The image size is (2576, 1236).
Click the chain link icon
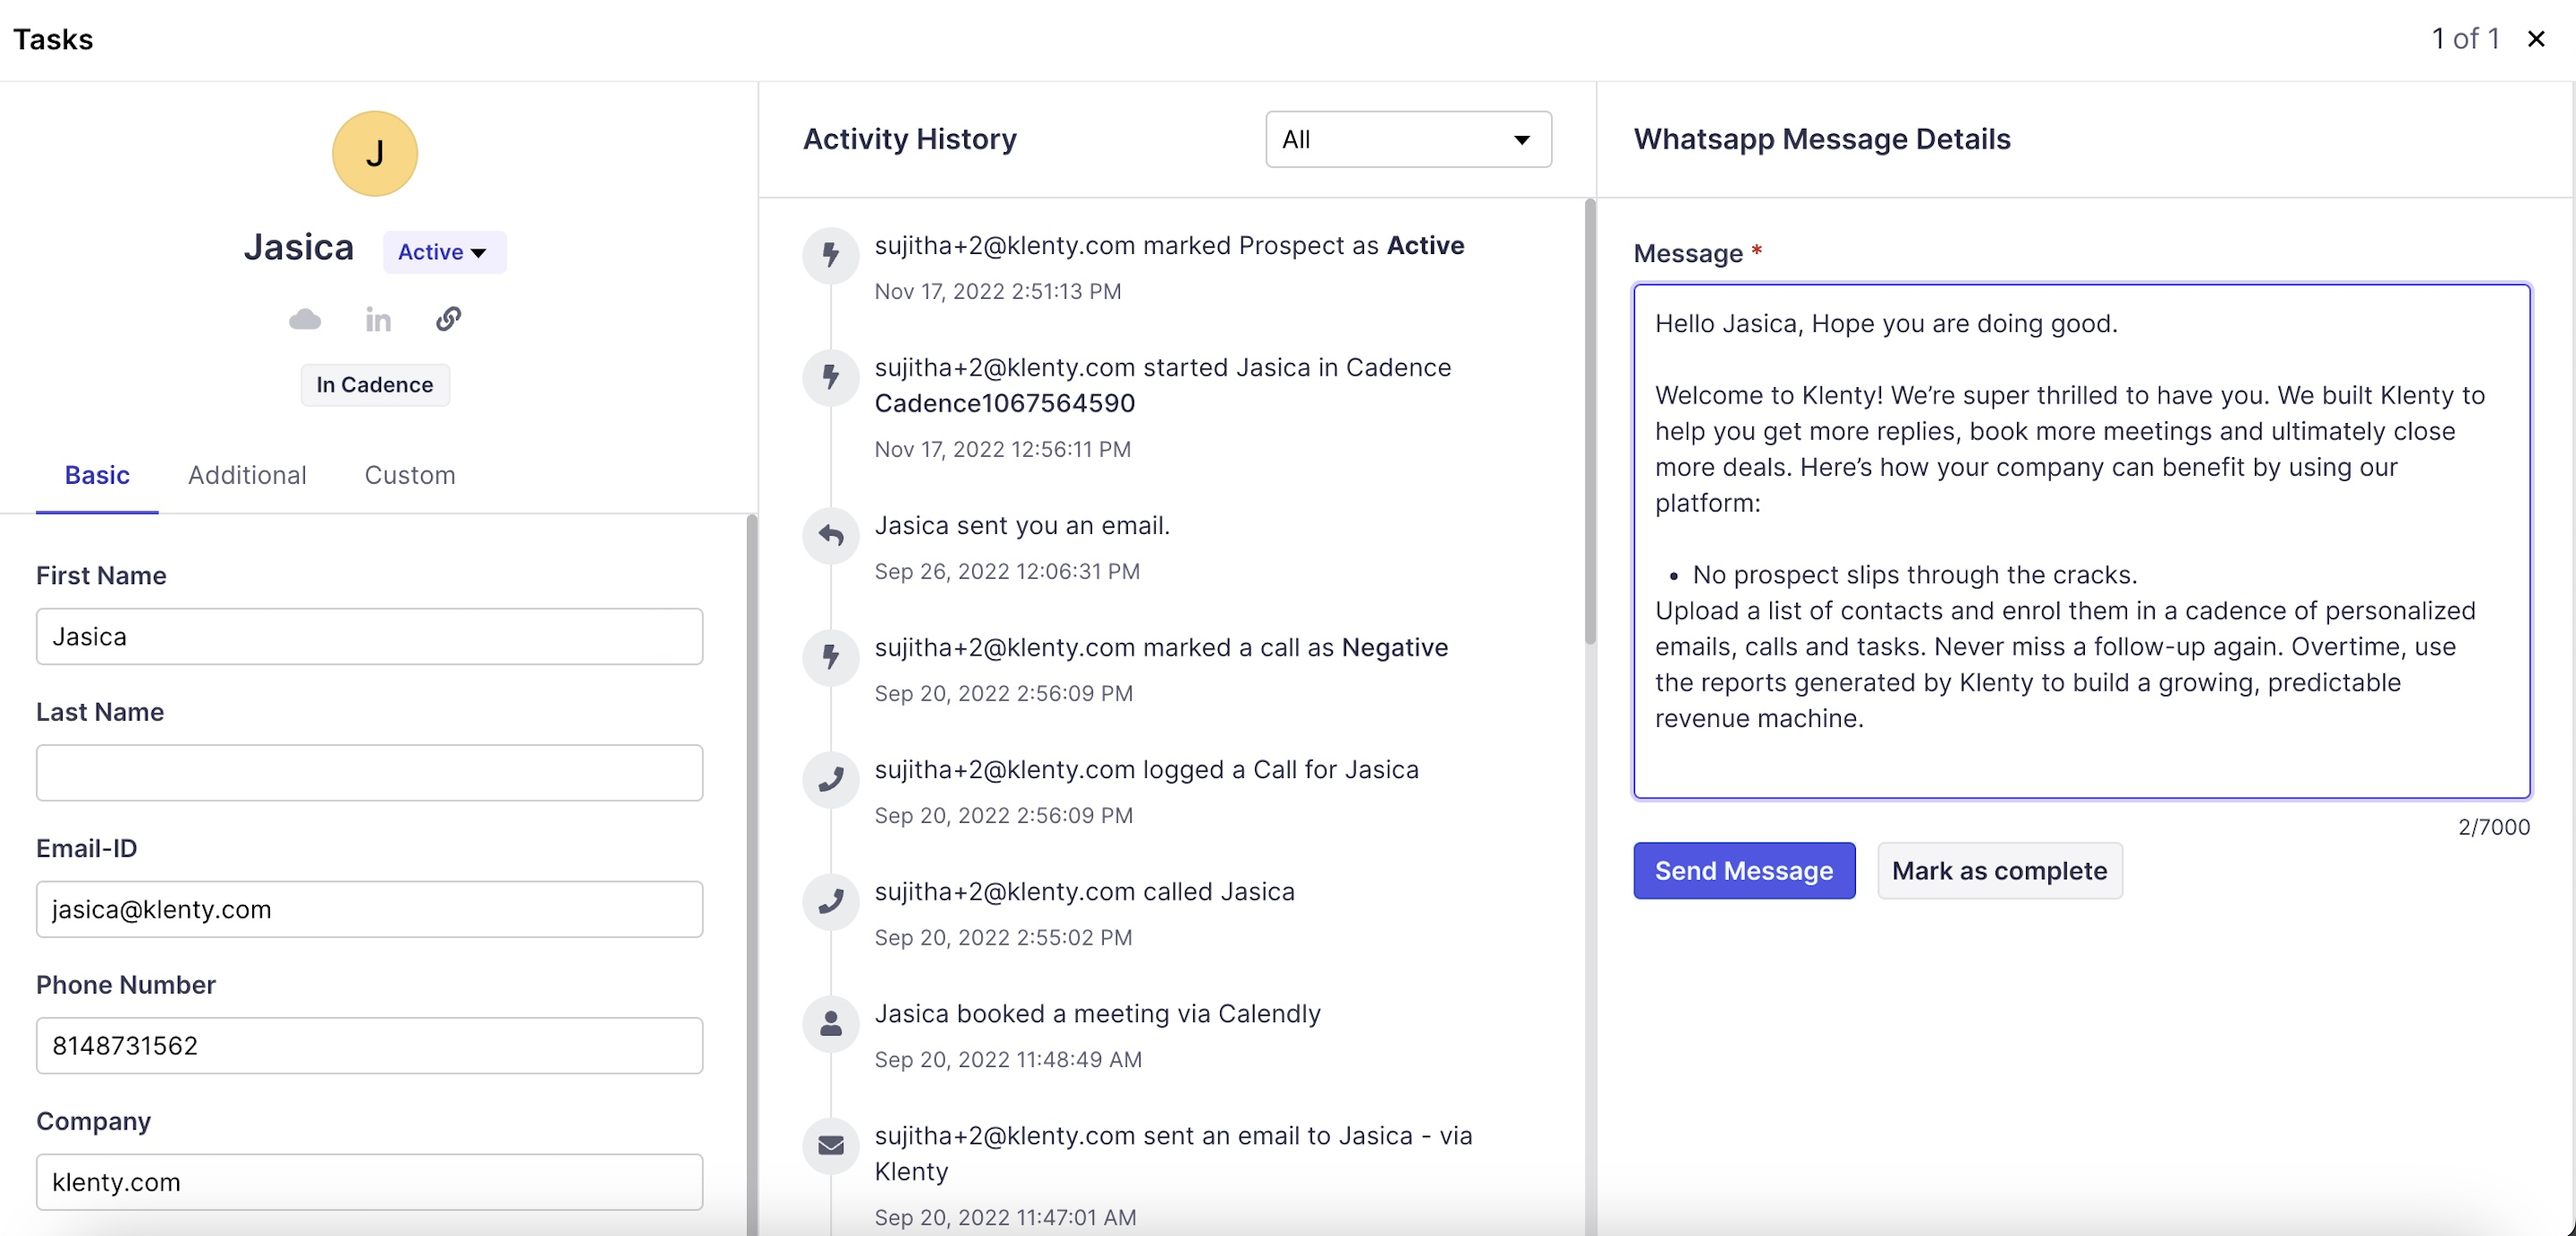click(448, 319)
